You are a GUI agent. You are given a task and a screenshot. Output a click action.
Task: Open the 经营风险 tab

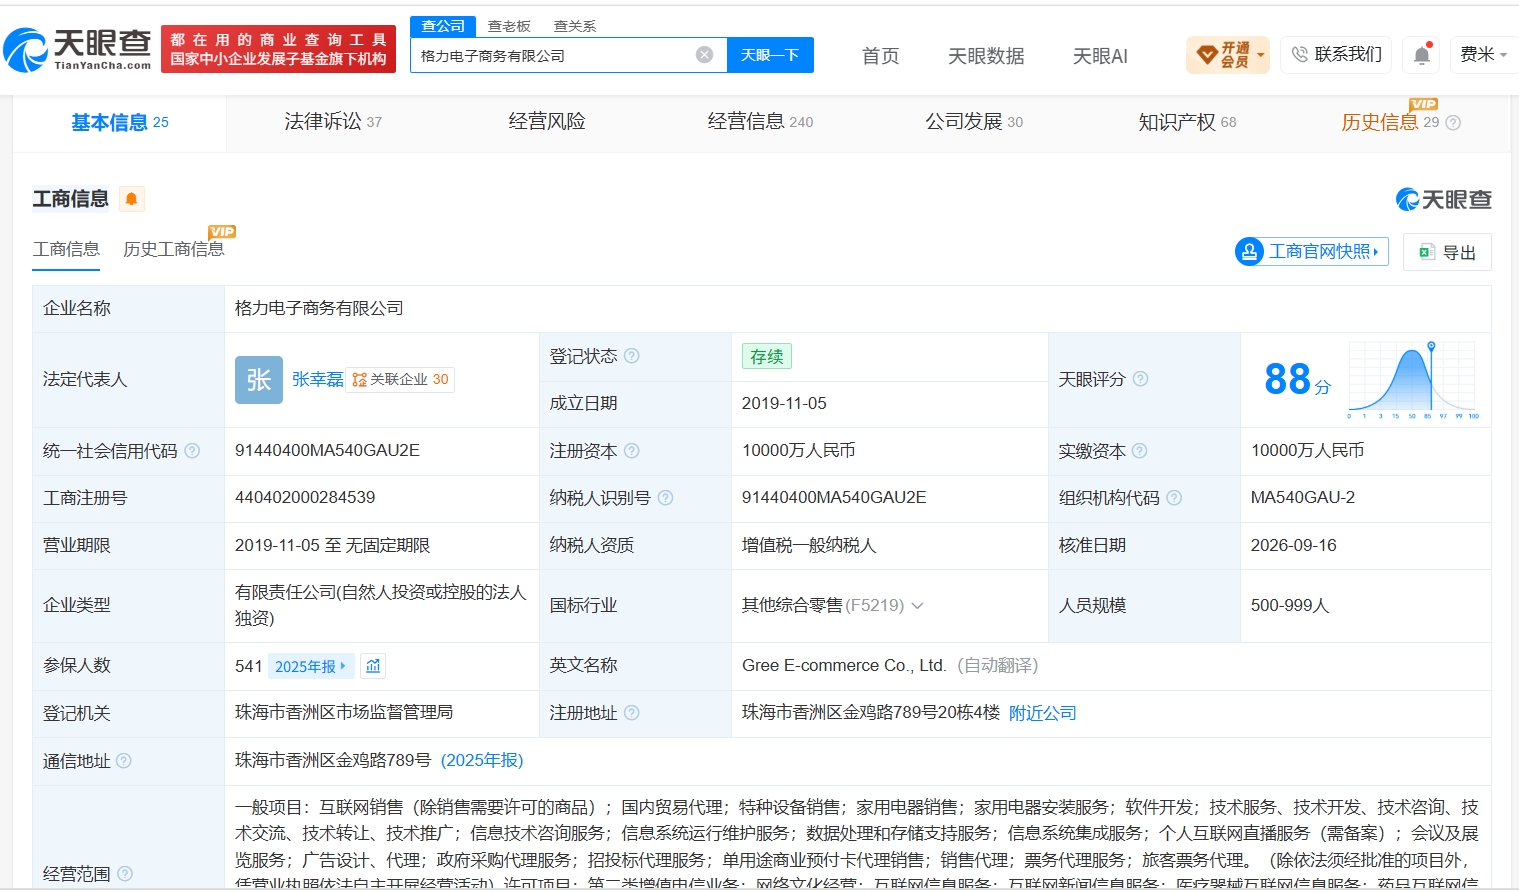pyautogui.click(x=547, y=122)
